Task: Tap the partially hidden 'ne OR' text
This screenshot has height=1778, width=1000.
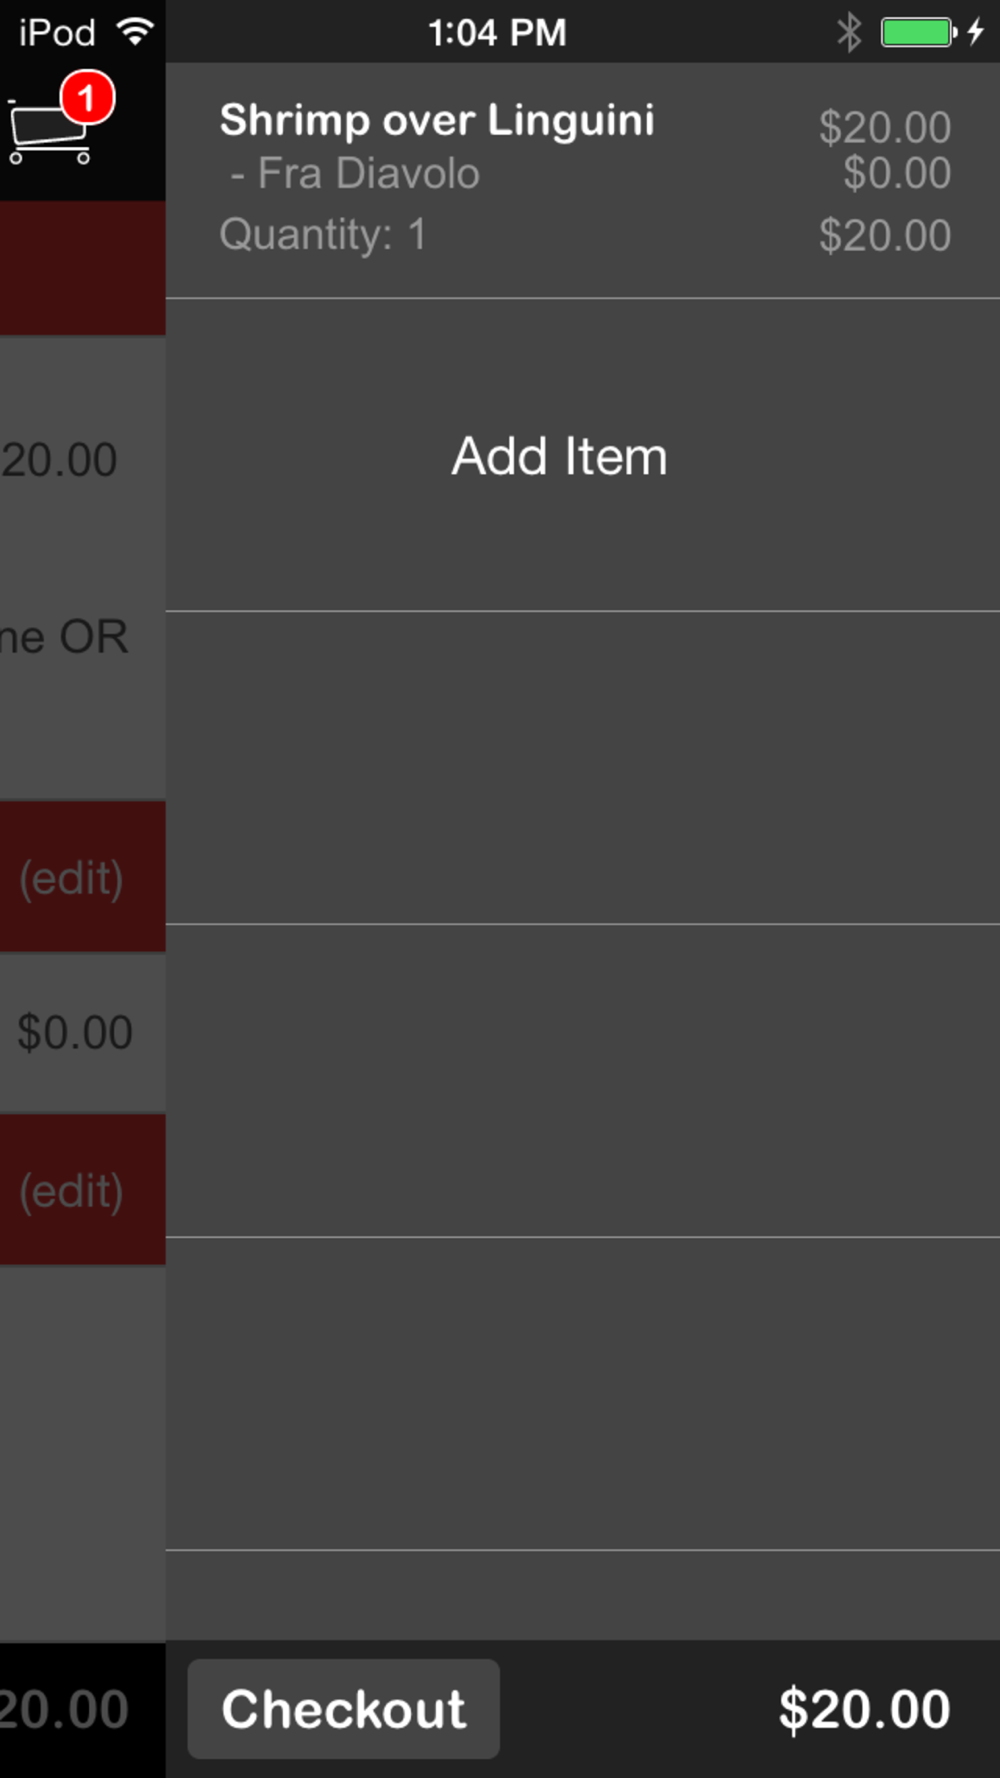Action: coord(65,637)
